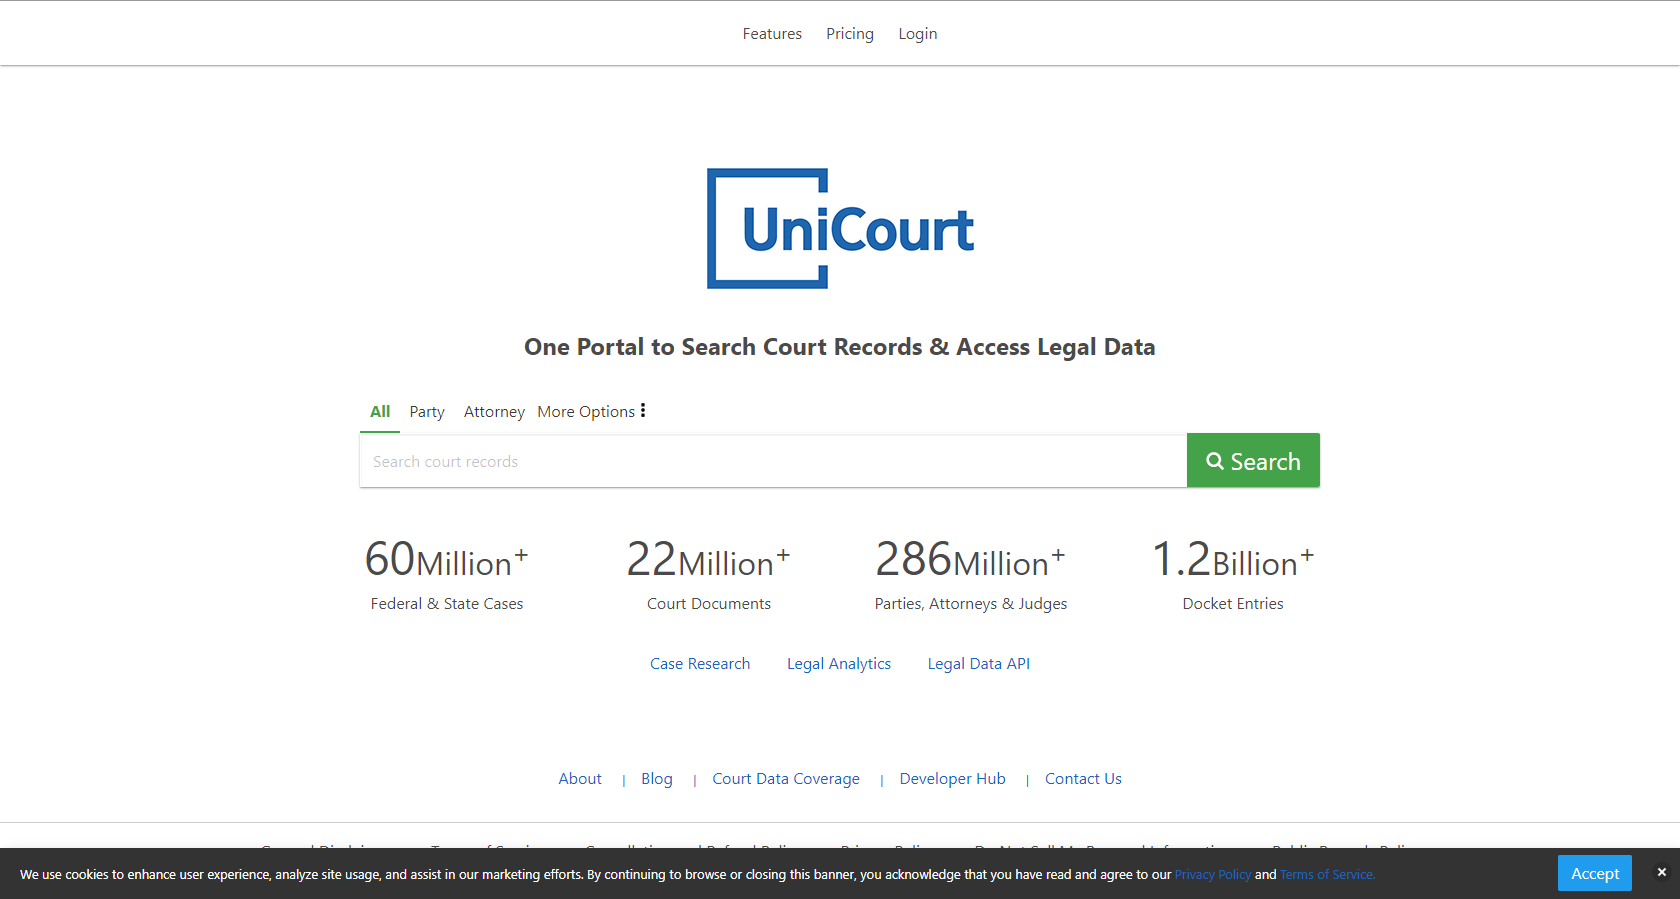Focus the Search court records field
The height and width of the screenshot is (899, 1680).
(x=773, y=461)
